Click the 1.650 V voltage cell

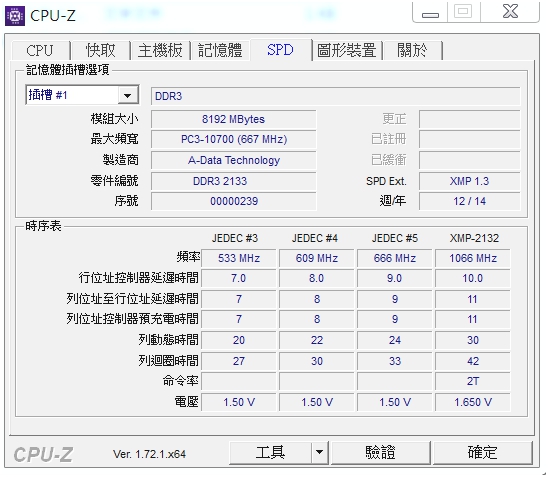pyautogui.click(x=473, y=402)
